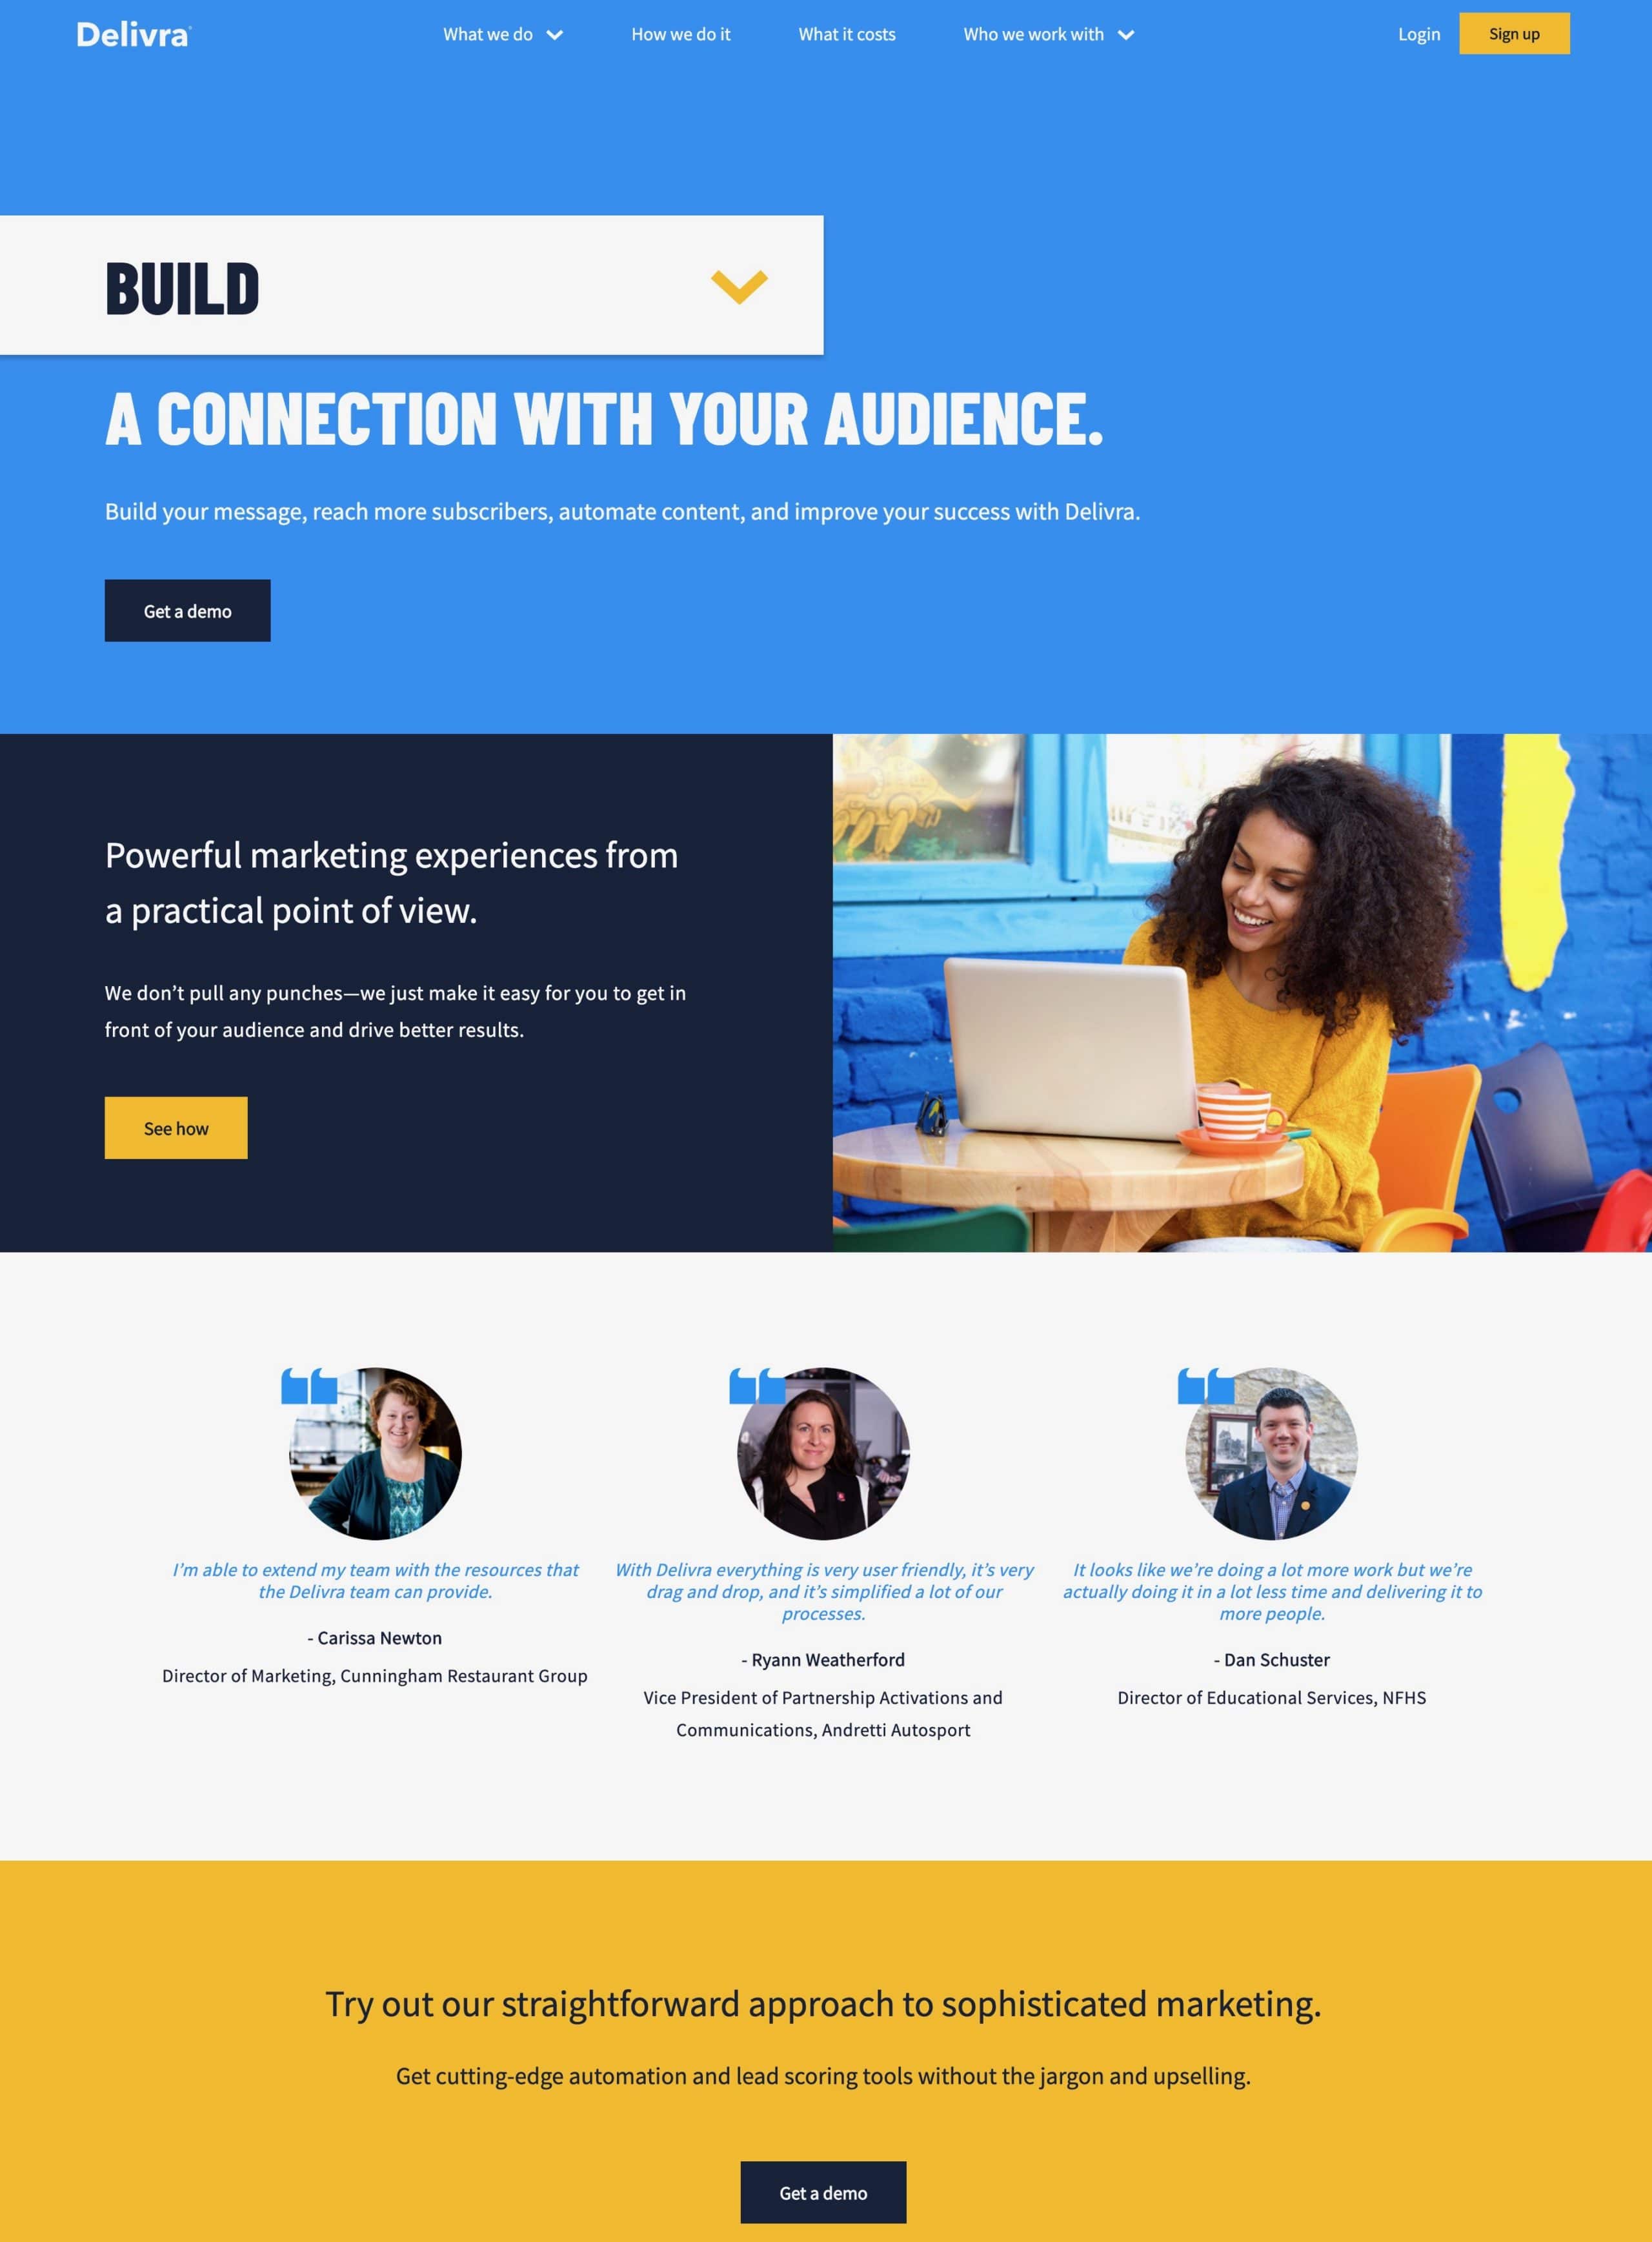Click the 'See how' yellow button
Screen dimensions: 1652x2242
pos(176,1128)
